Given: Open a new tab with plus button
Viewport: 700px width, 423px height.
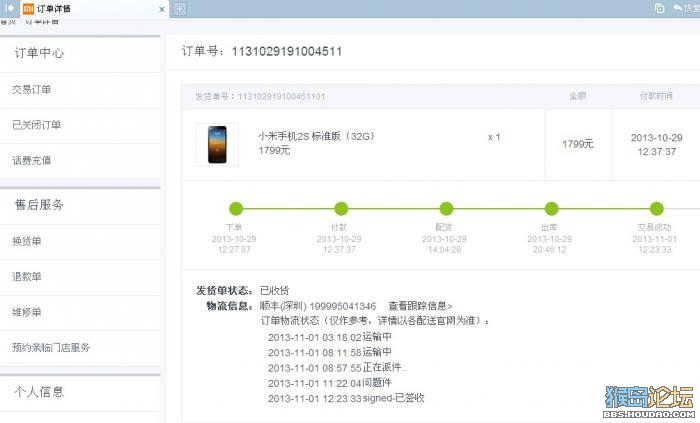Looking at the screenshot, I should click(x=179, y=9).
